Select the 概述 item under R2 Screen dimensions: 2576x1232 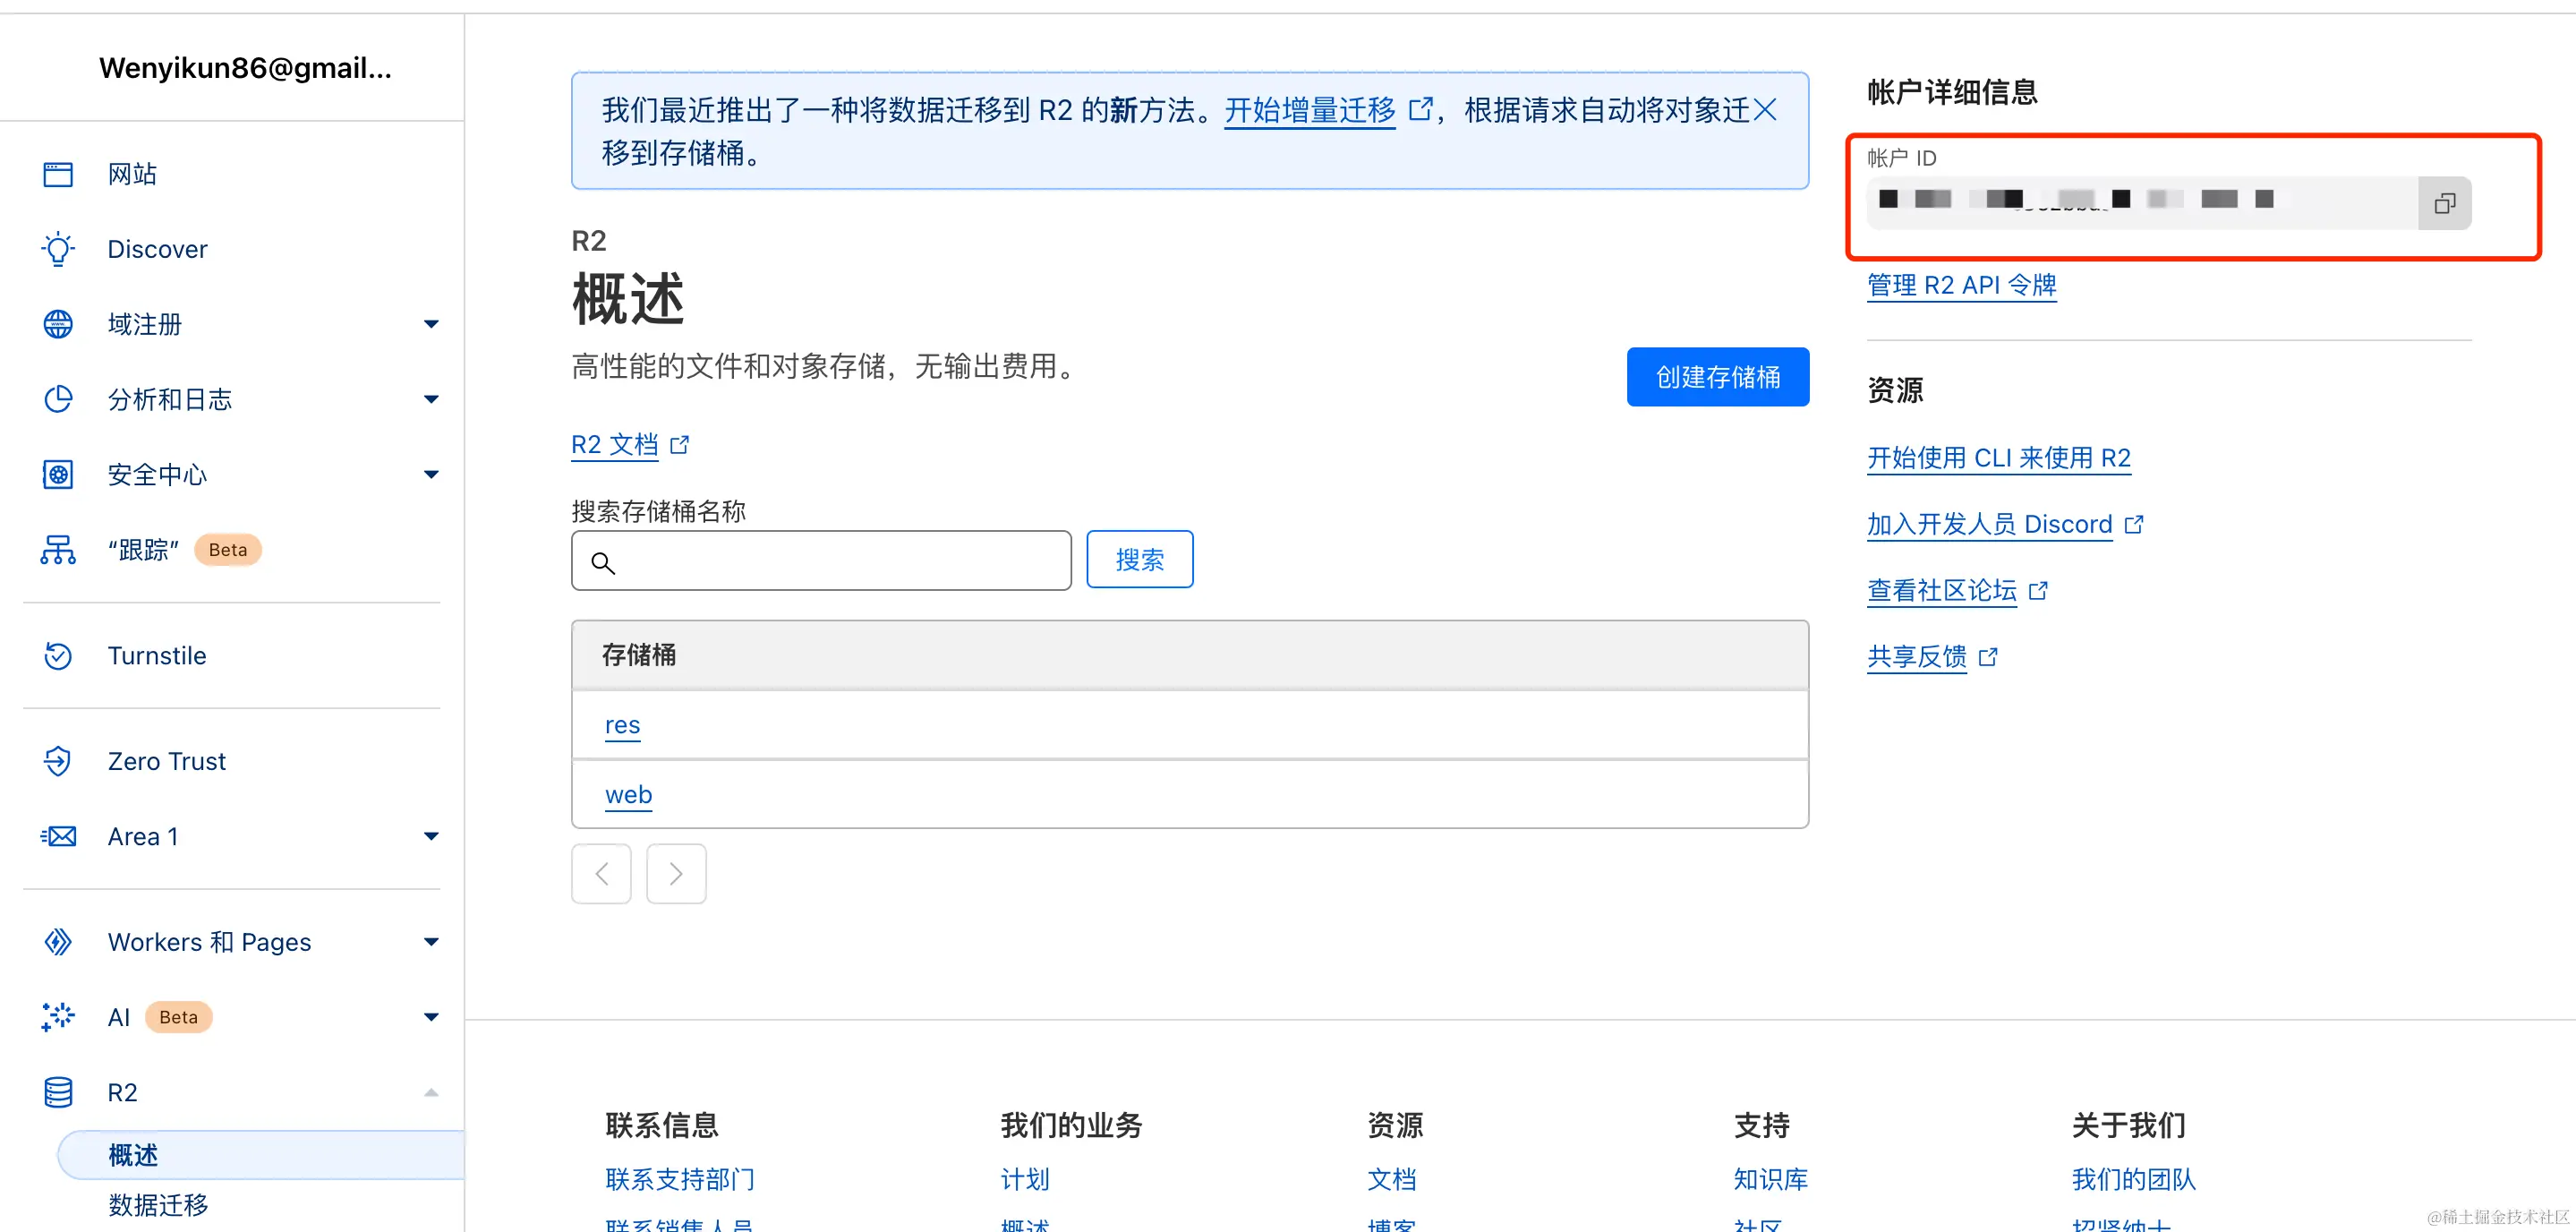point(133,1155)
